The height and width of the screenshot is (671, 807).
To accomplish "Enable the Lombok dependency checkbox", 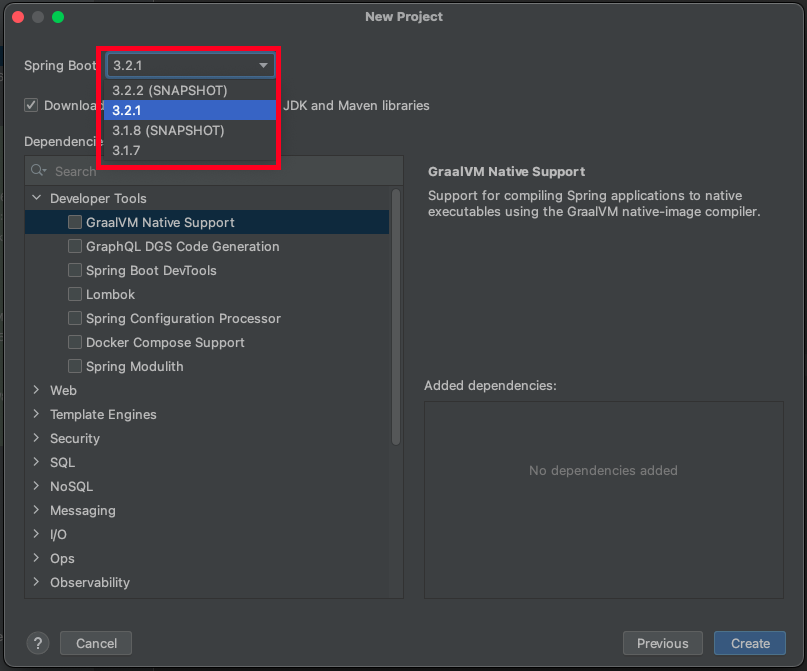I will [x=74, y=294].
